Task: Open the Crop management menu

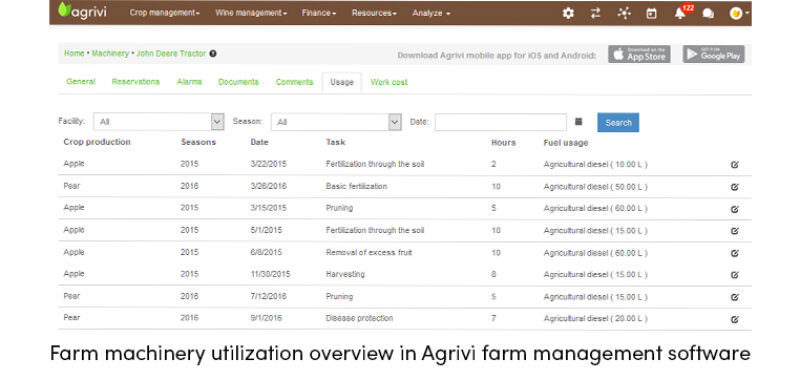Action: (x=164, y=13)
